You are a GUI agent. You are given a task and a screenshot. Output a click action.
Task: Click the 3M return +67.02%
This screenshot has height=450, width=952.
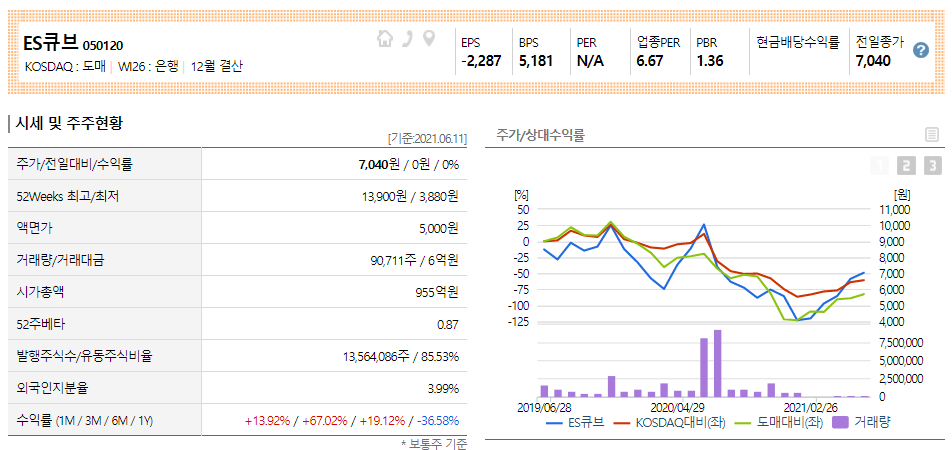click(x=325, y=421)
